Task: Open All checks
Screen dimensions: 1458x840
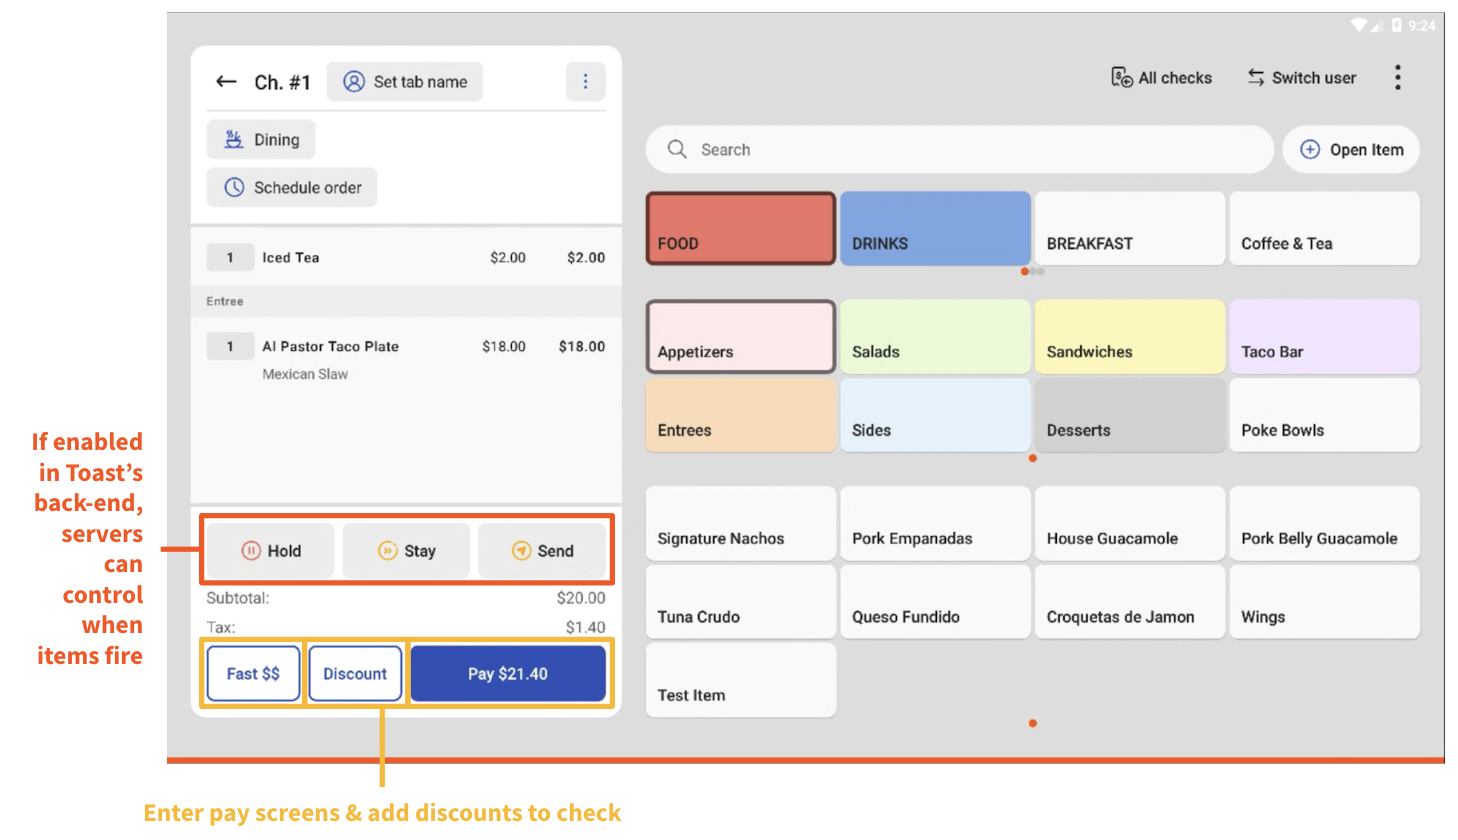Action: (x=1160, y=77)
